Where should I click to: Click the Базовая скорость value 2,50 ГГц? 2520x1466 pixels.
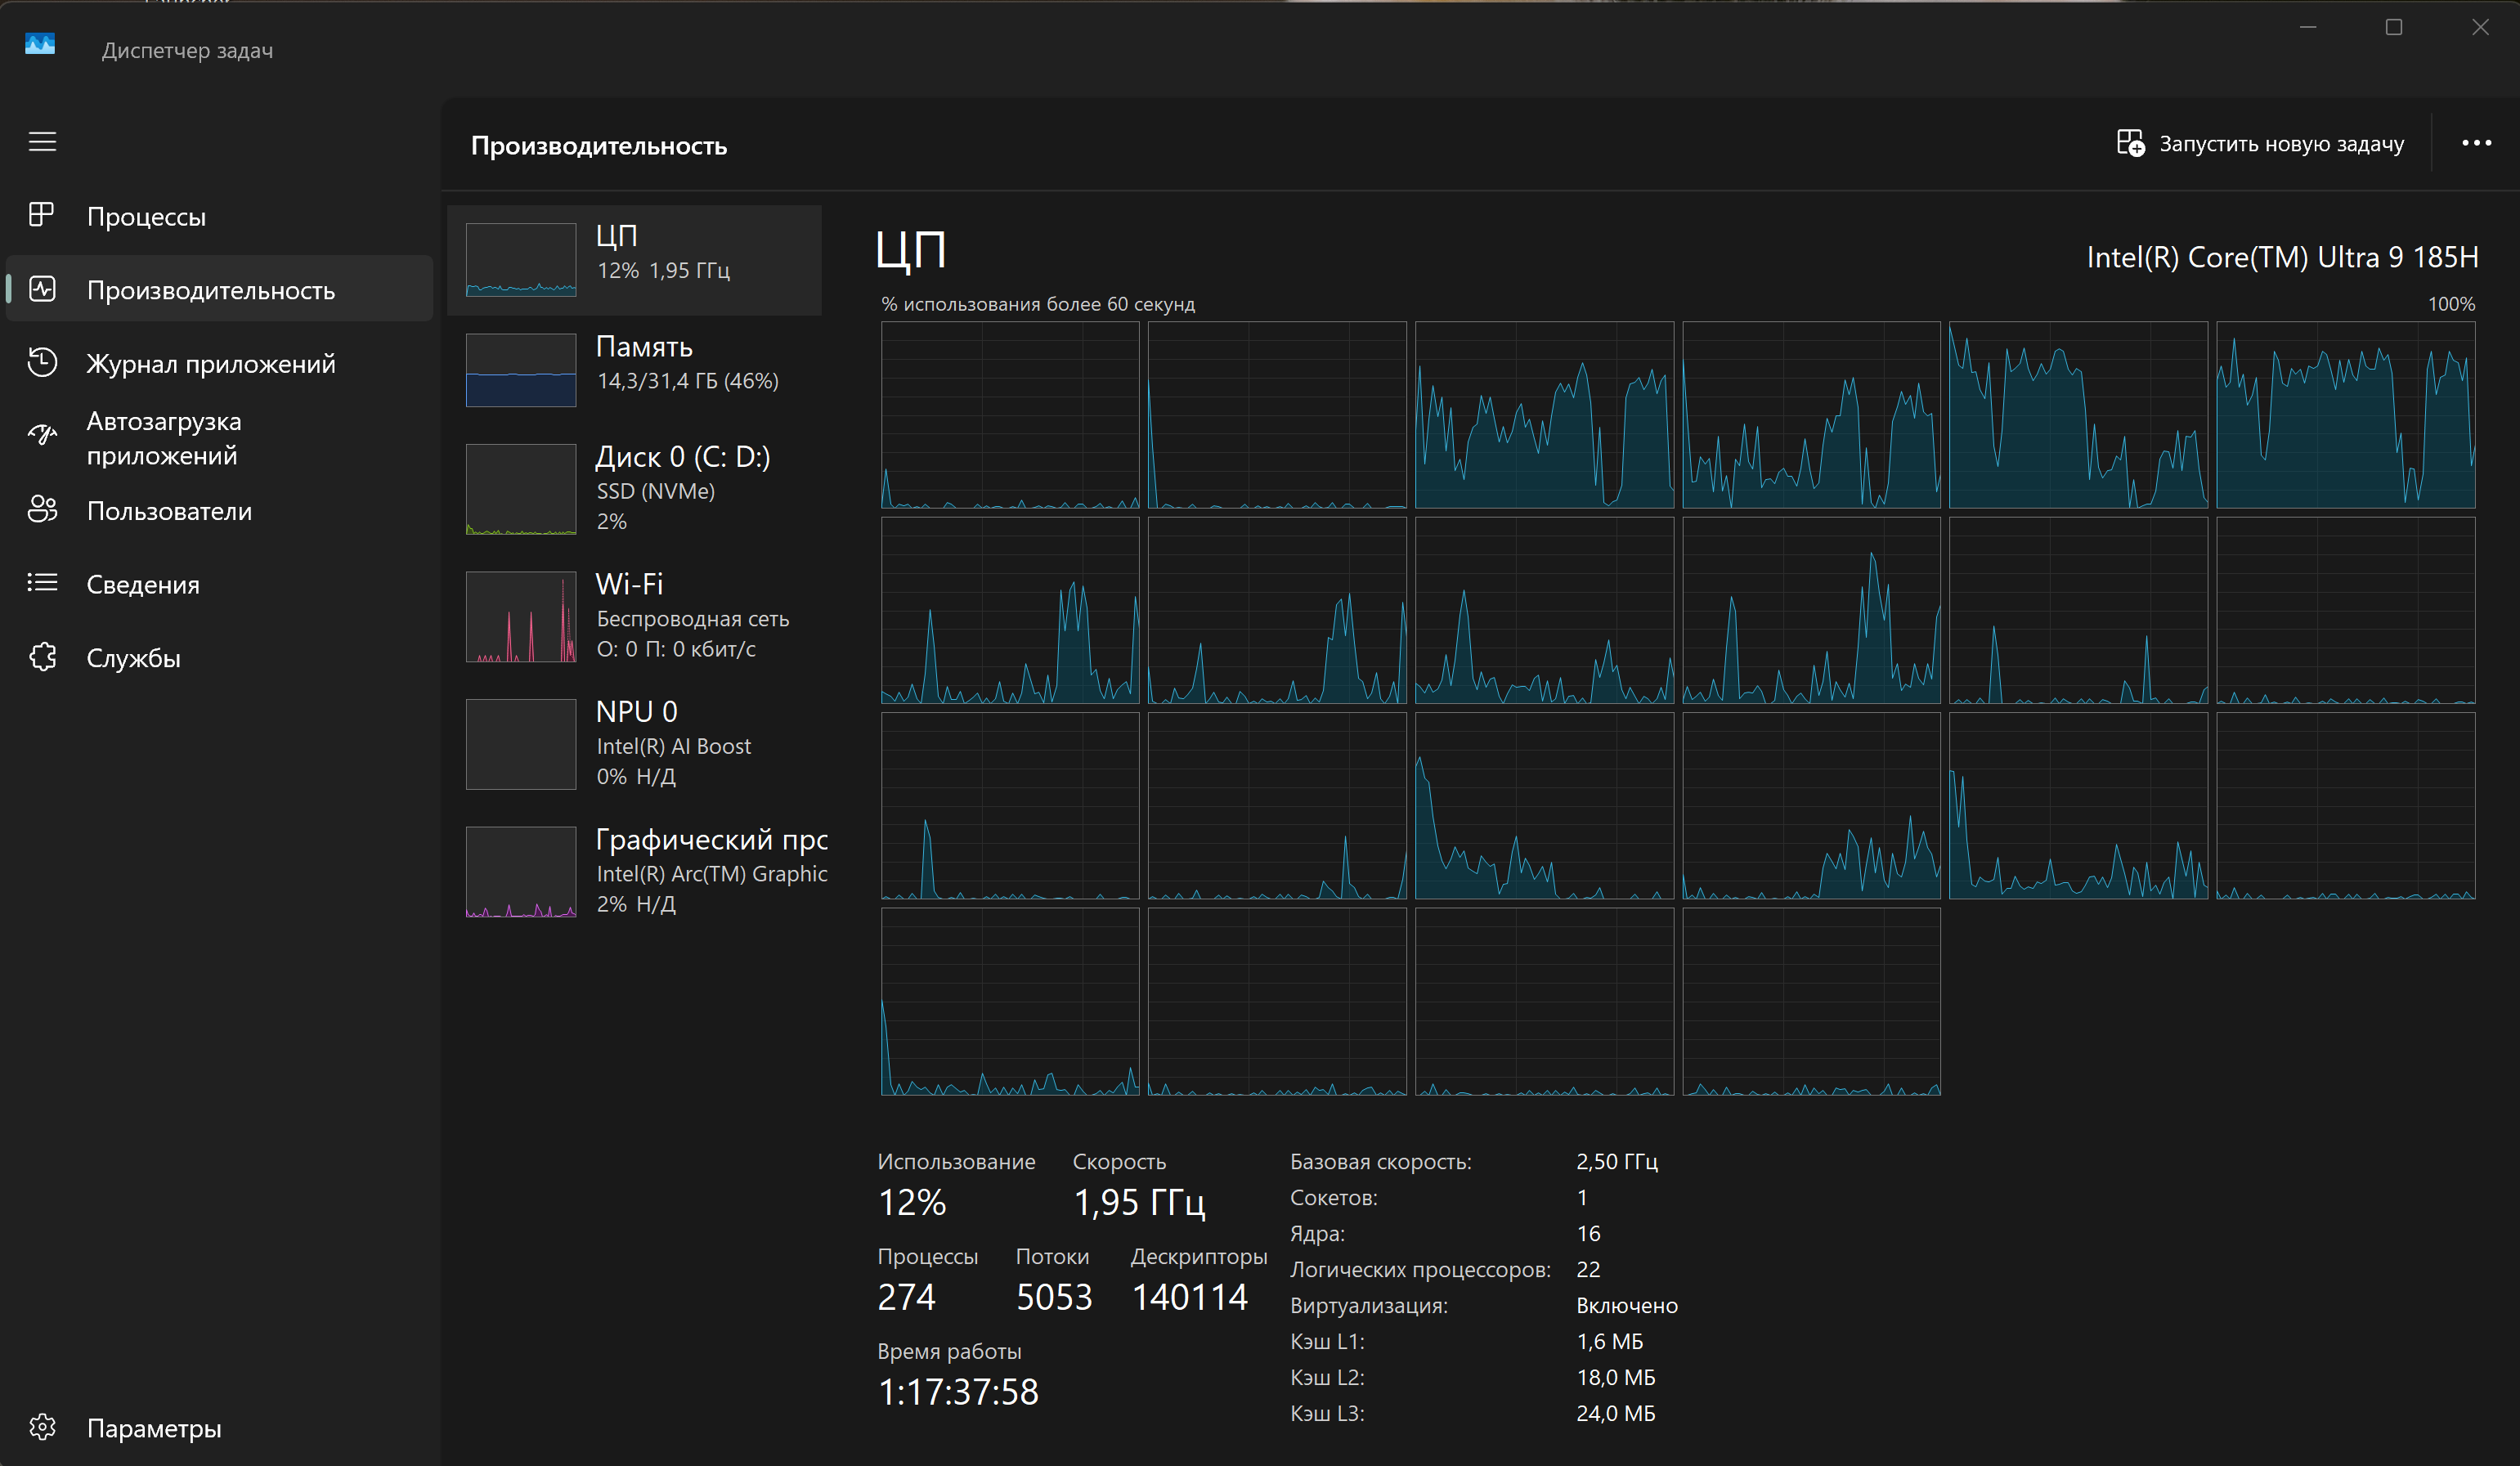tap(1617, 1161)
